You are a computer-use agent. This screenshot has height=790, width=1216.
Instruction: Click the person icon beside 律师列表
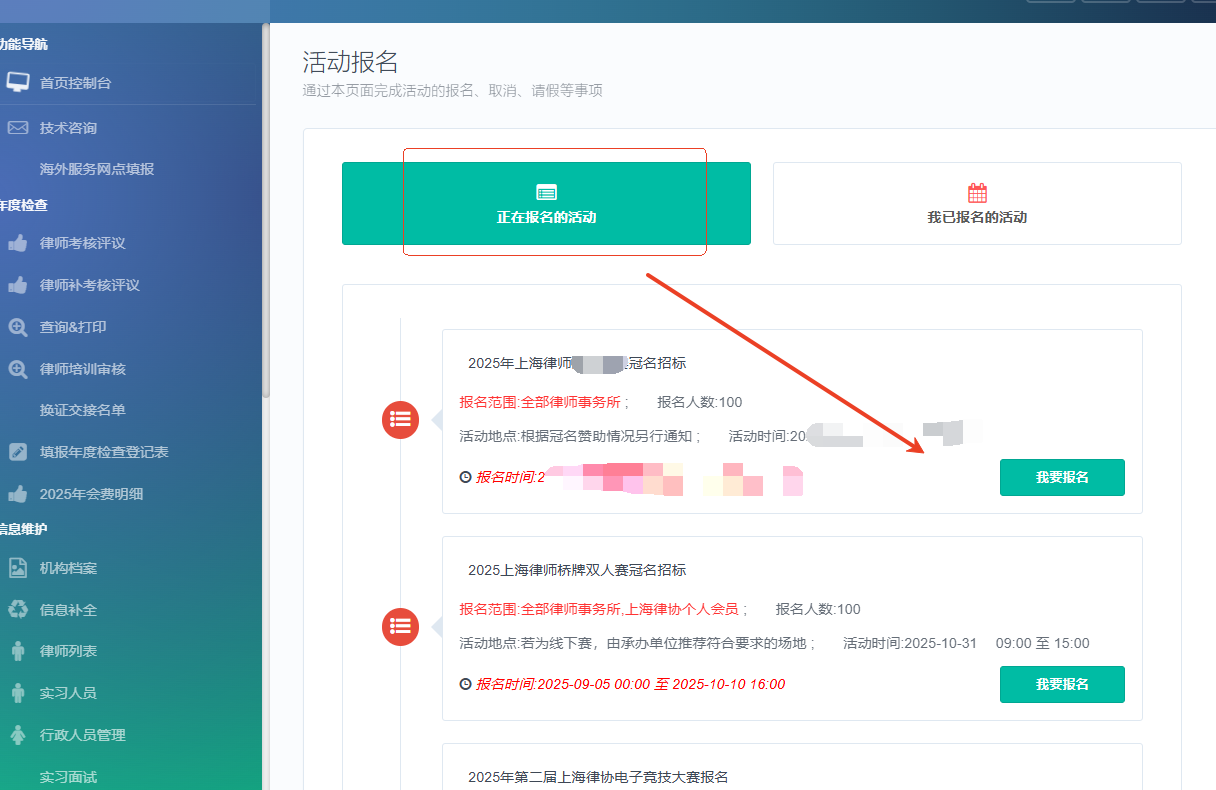(18, 652)
